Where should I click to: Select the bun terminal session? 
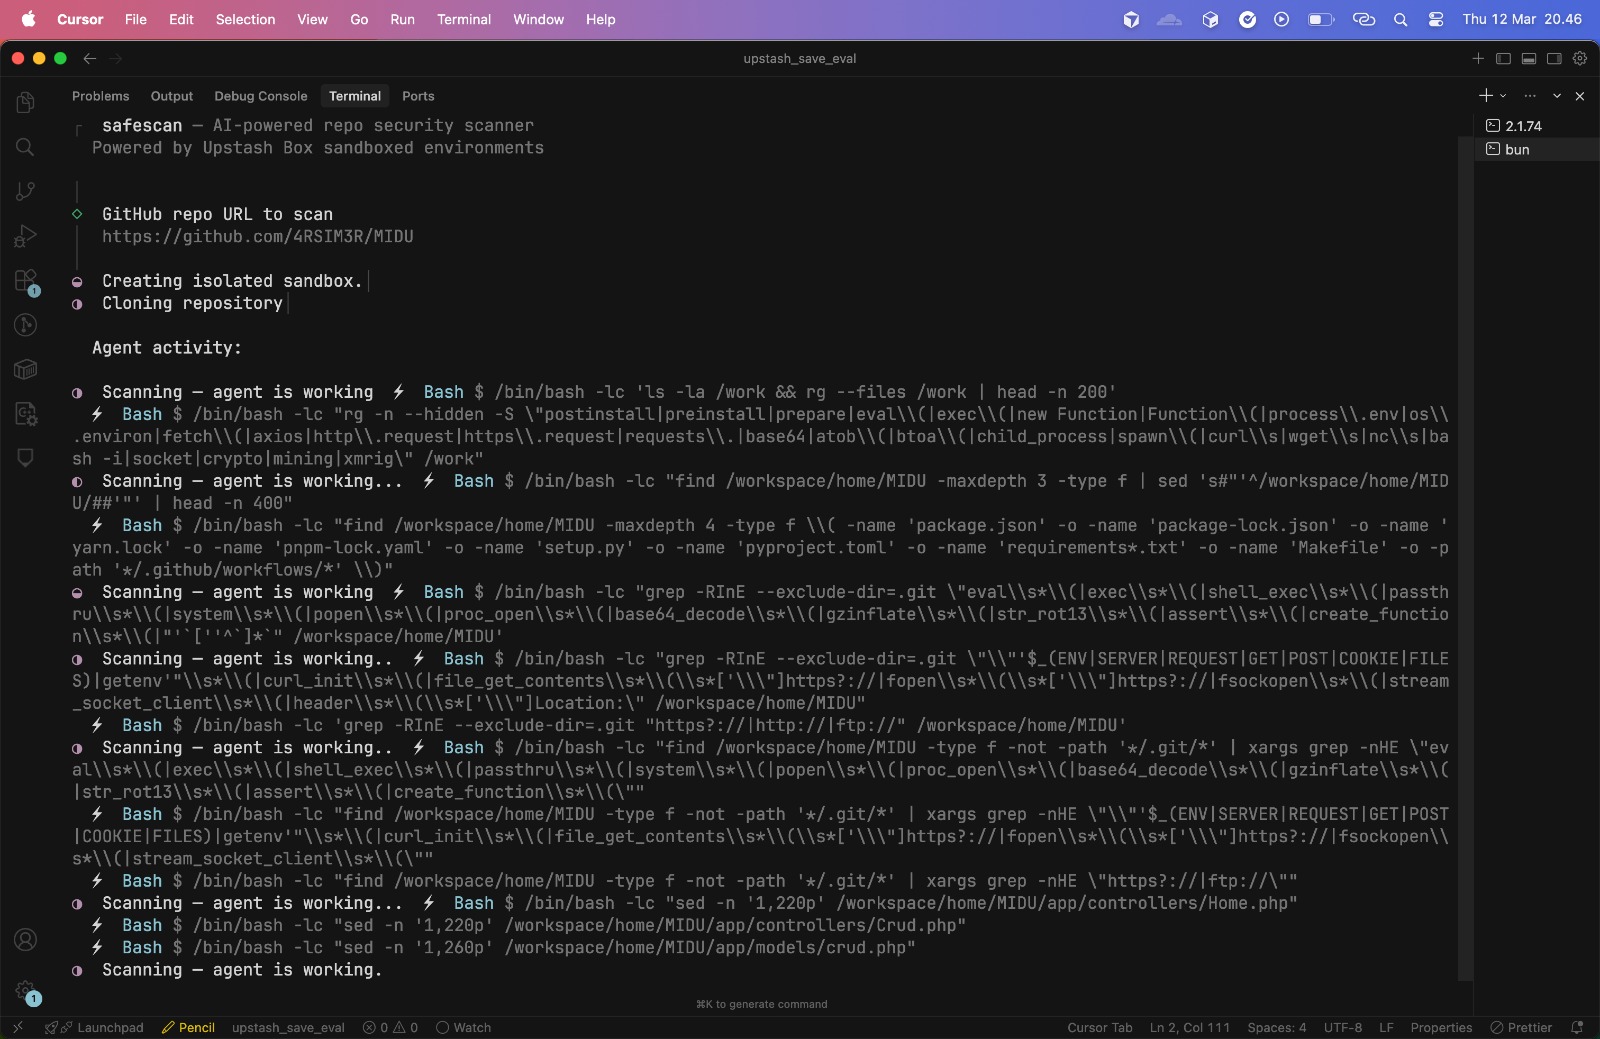(x=1516, y=149)
